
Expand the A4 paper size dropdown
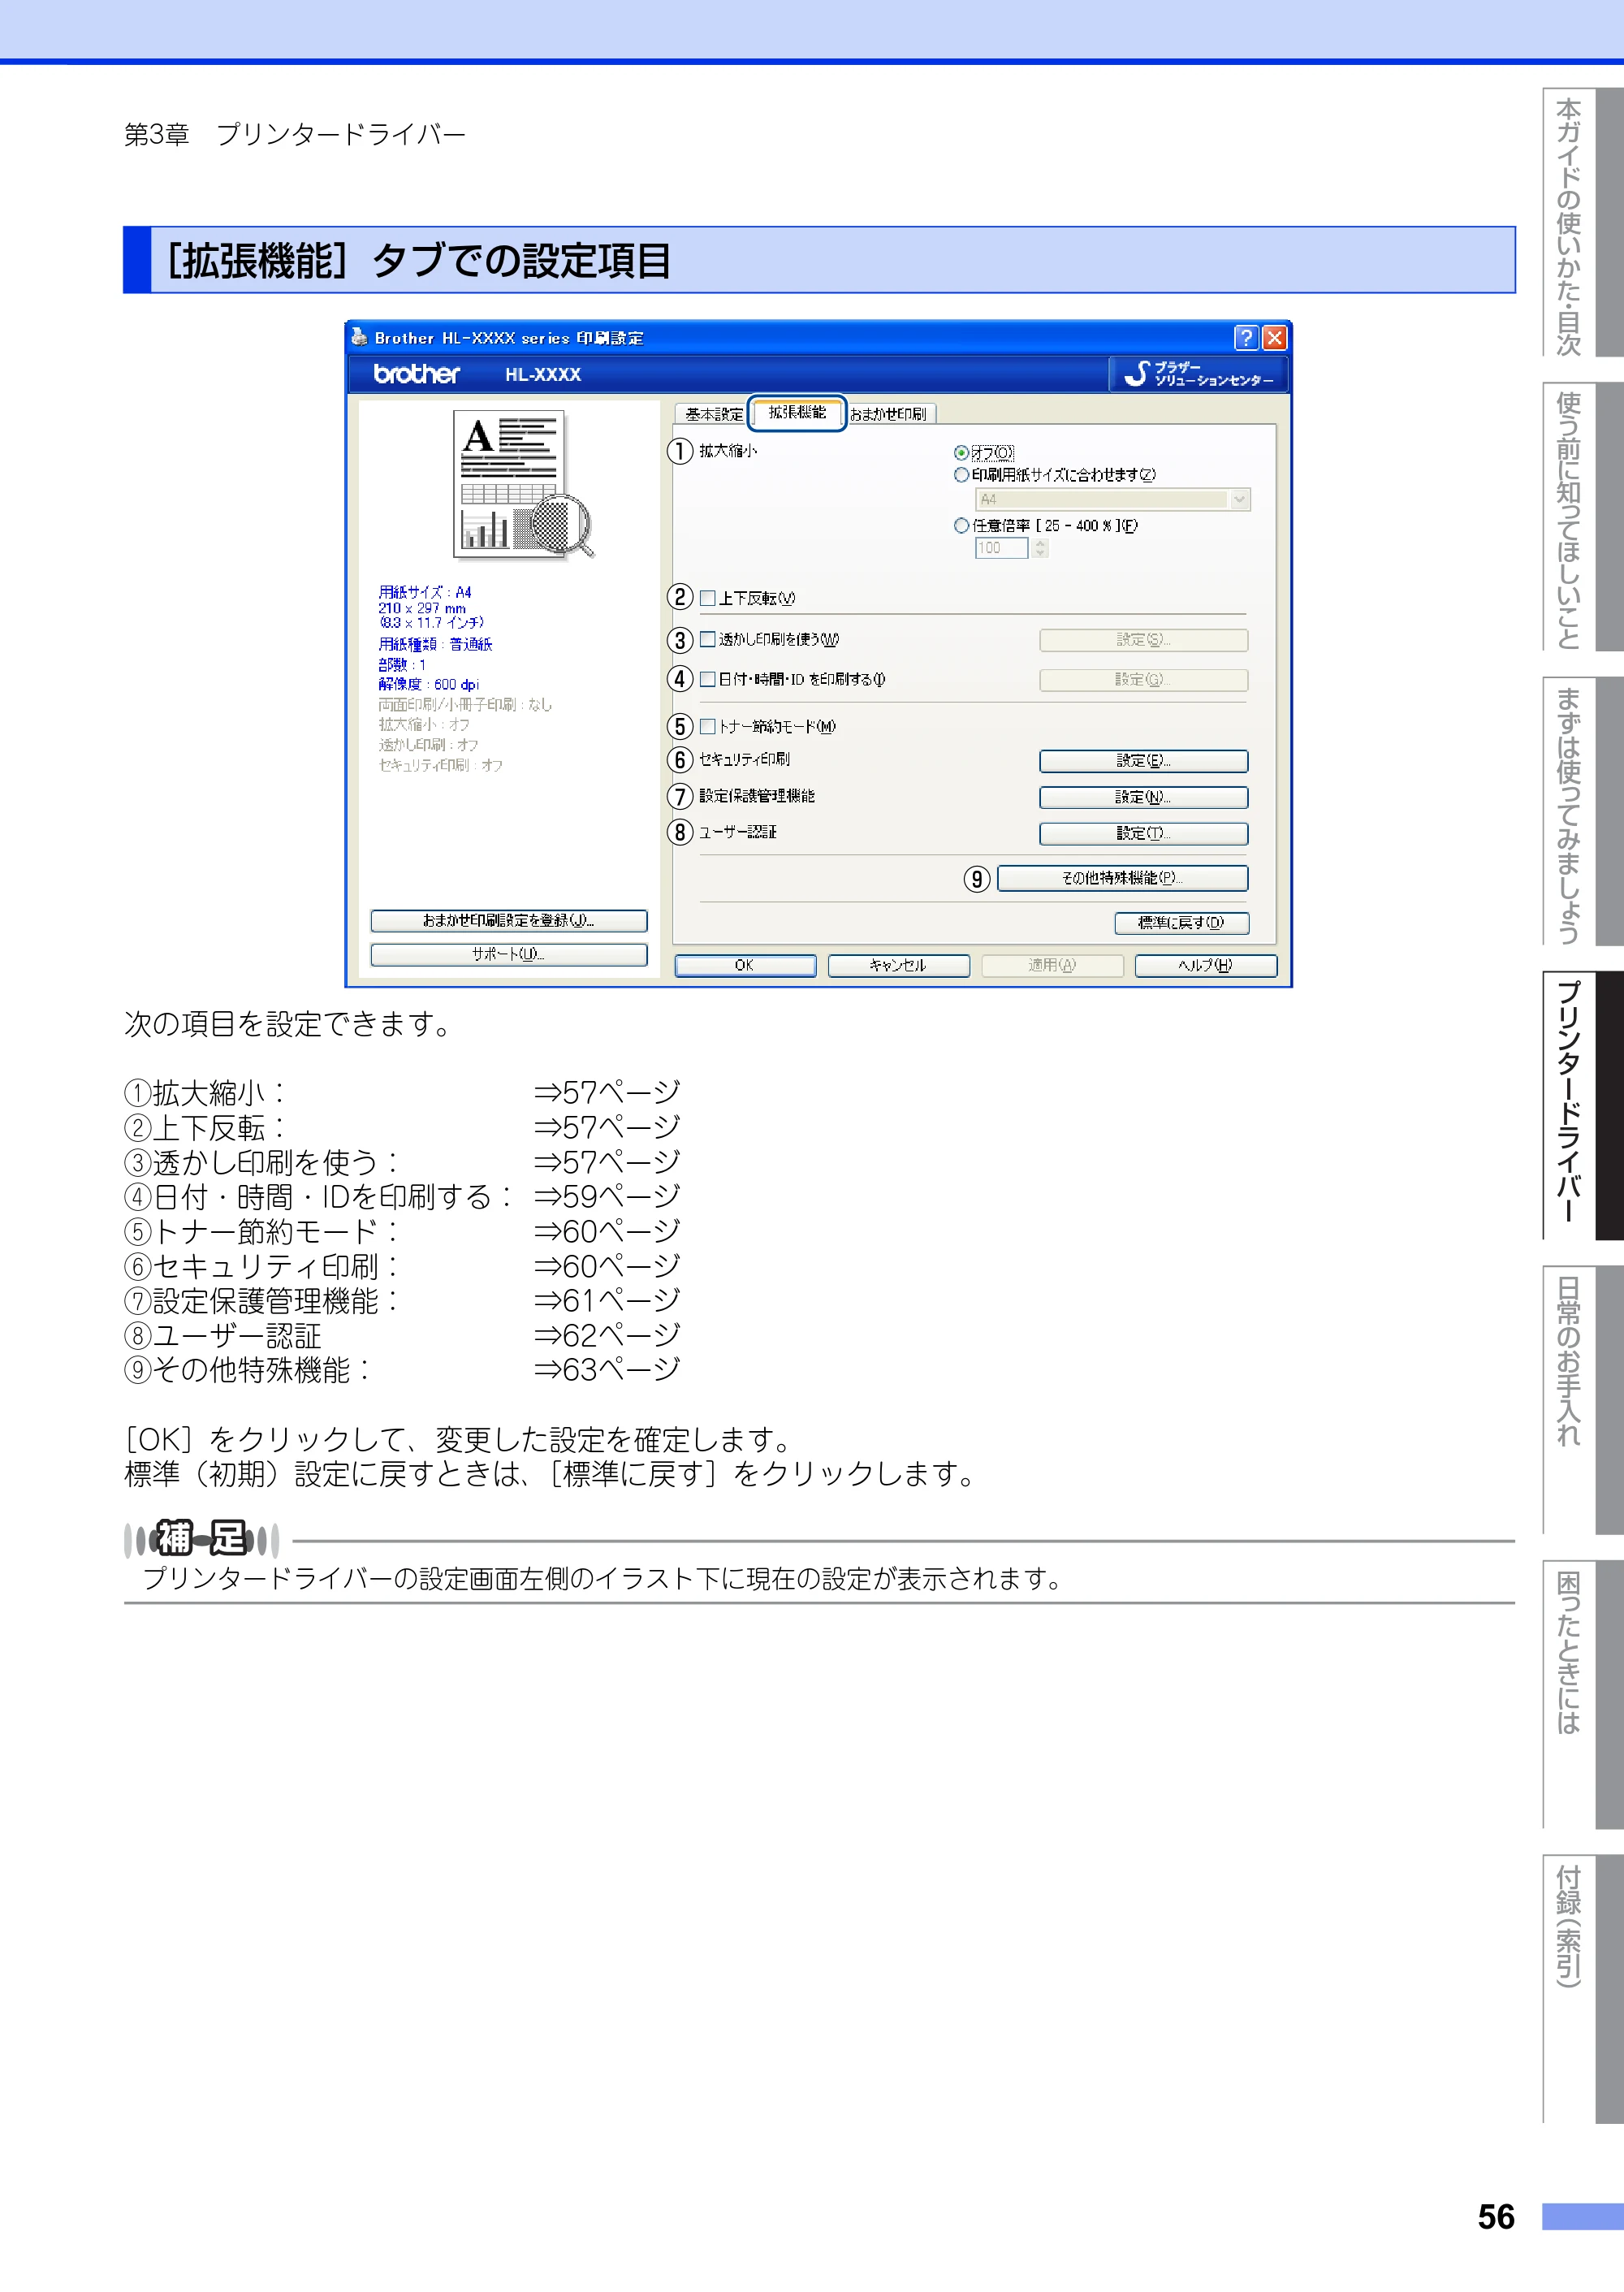pos(1240,500)
